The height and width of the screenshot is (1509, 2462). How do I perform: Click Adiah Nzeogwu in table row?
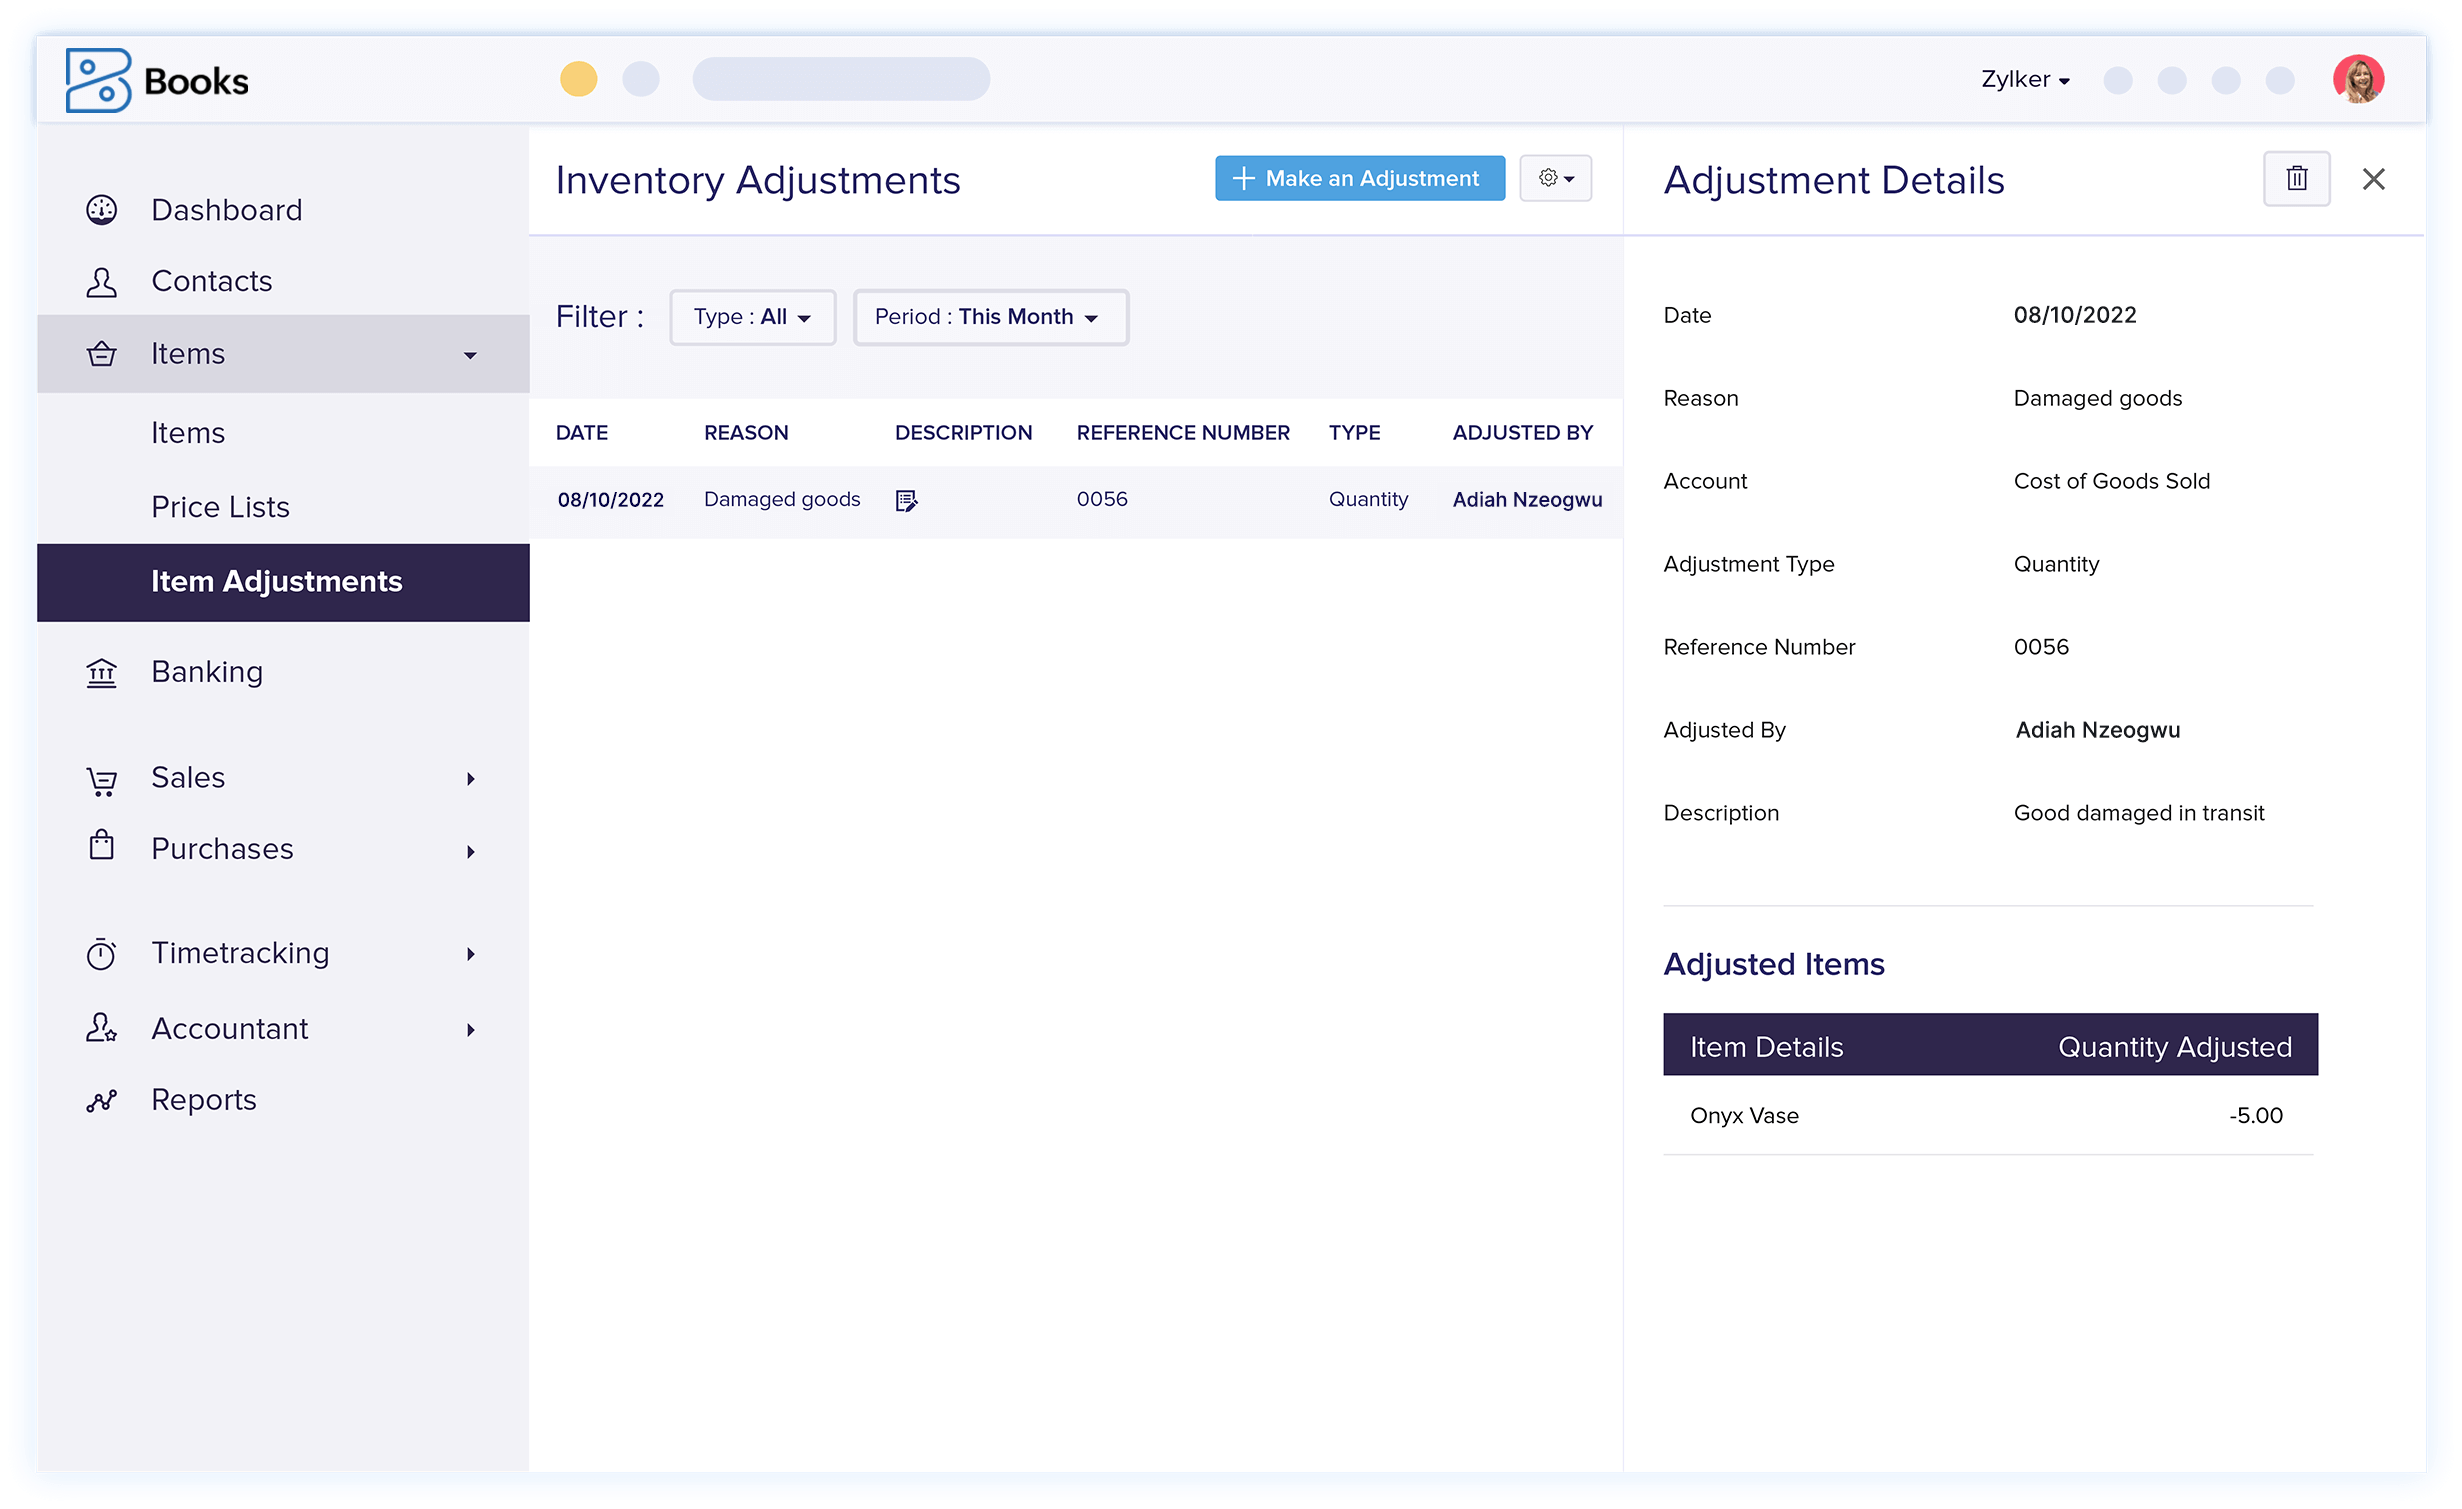1526,500
